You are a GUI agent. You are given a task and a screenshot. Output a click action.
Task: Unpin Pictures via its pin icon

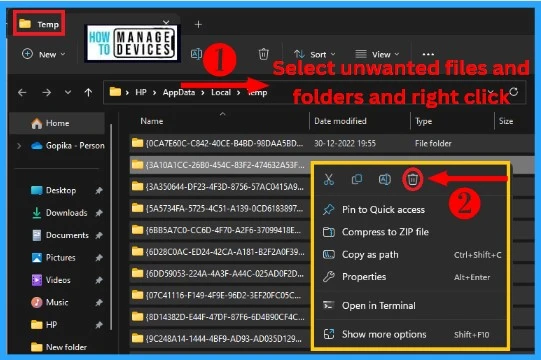pyautogui.click(x=99, y=258)
